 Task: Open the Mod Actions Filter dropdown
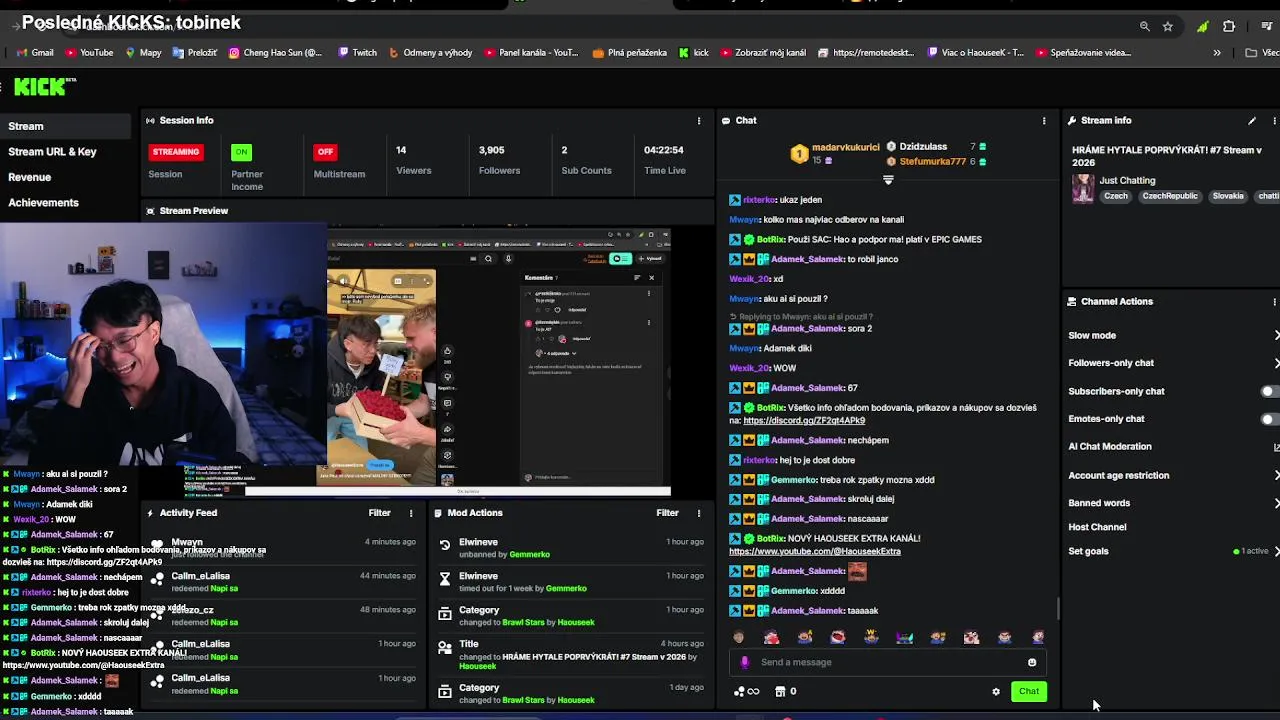coord(667,513)
